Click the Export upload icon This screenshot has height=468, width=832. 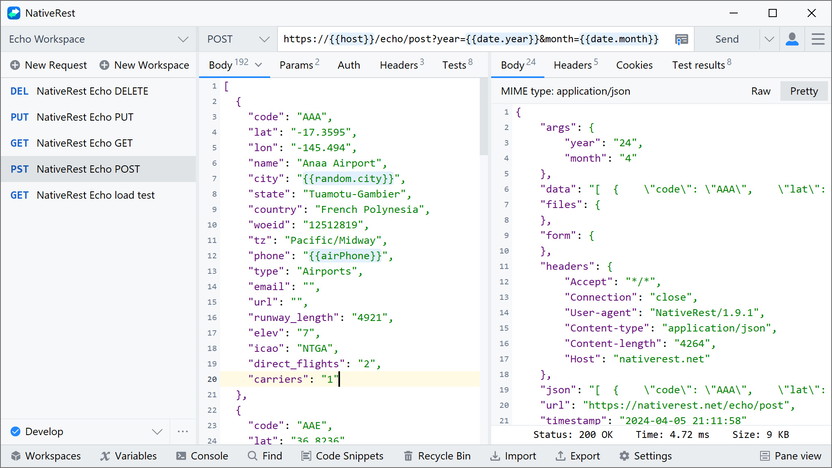(x=560, y=456)
